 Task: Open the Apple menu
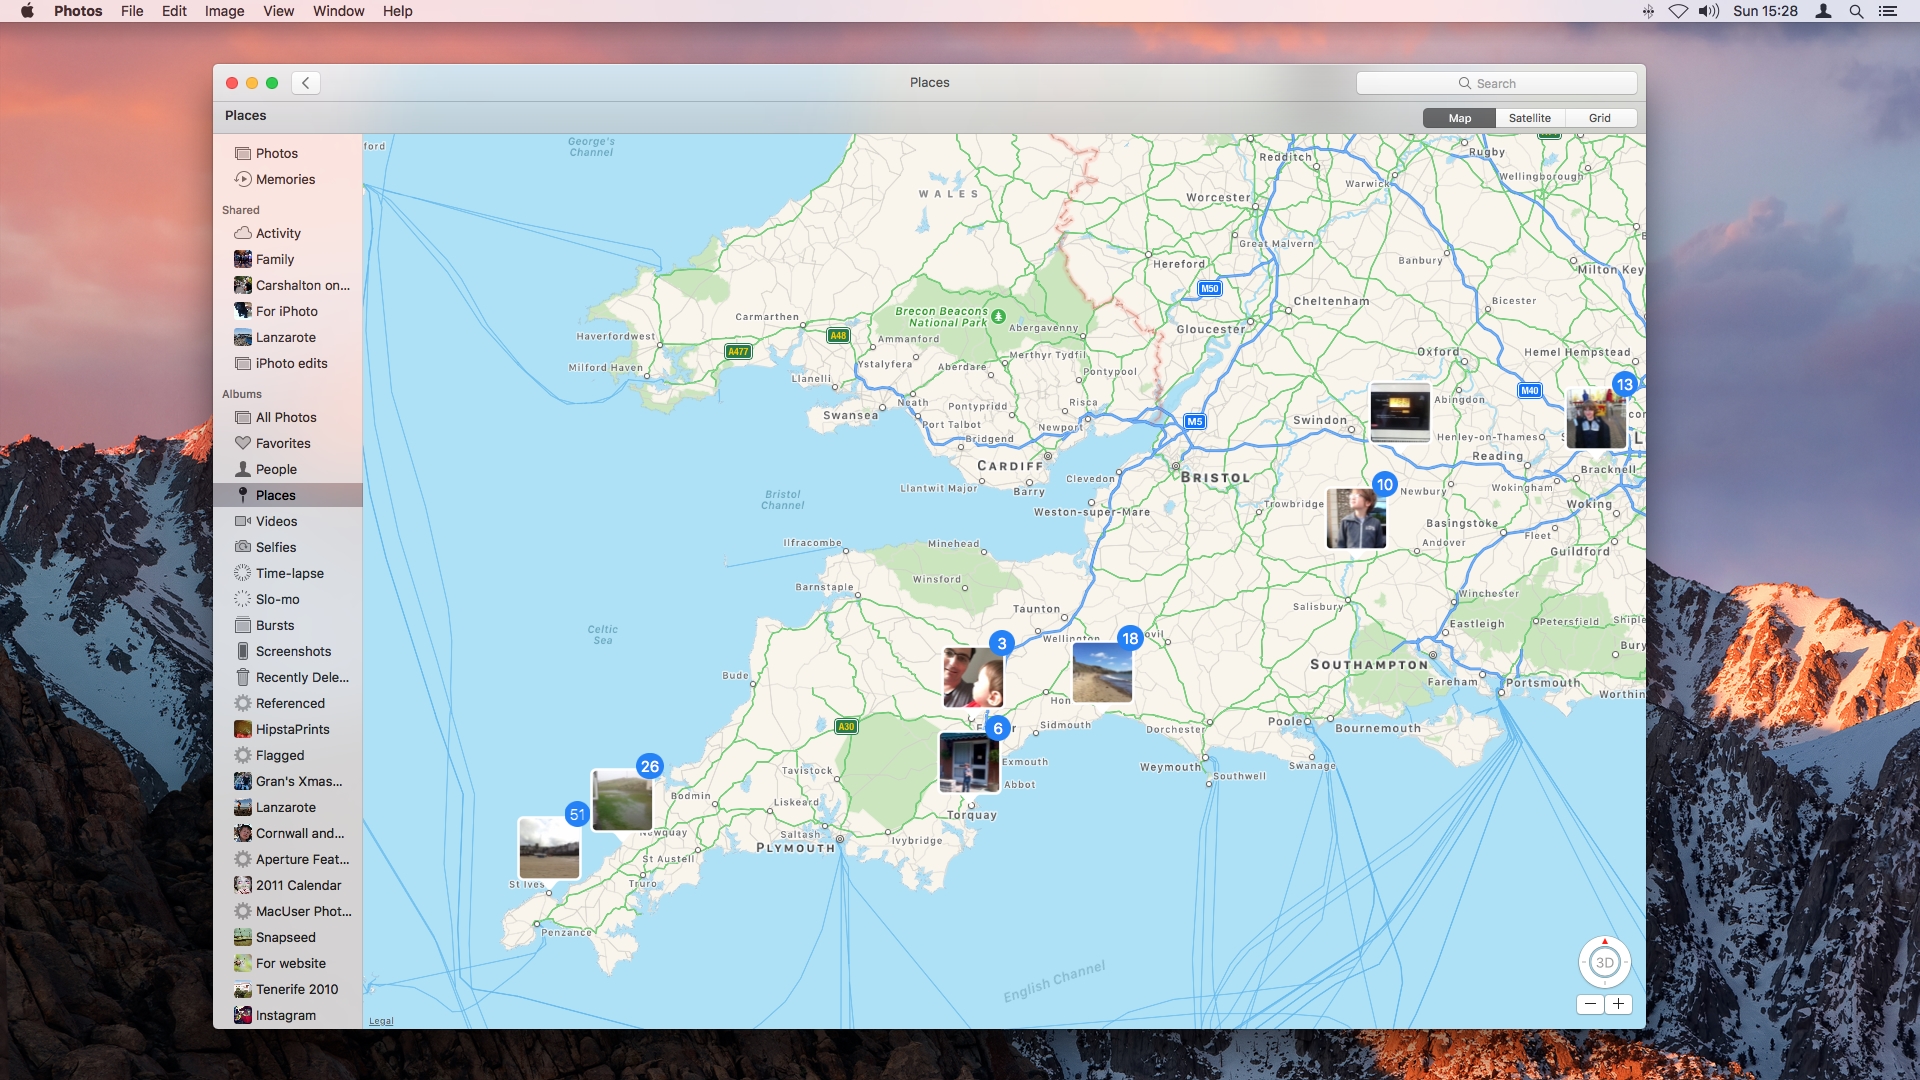pyautogui.click(x=27, y=11)
